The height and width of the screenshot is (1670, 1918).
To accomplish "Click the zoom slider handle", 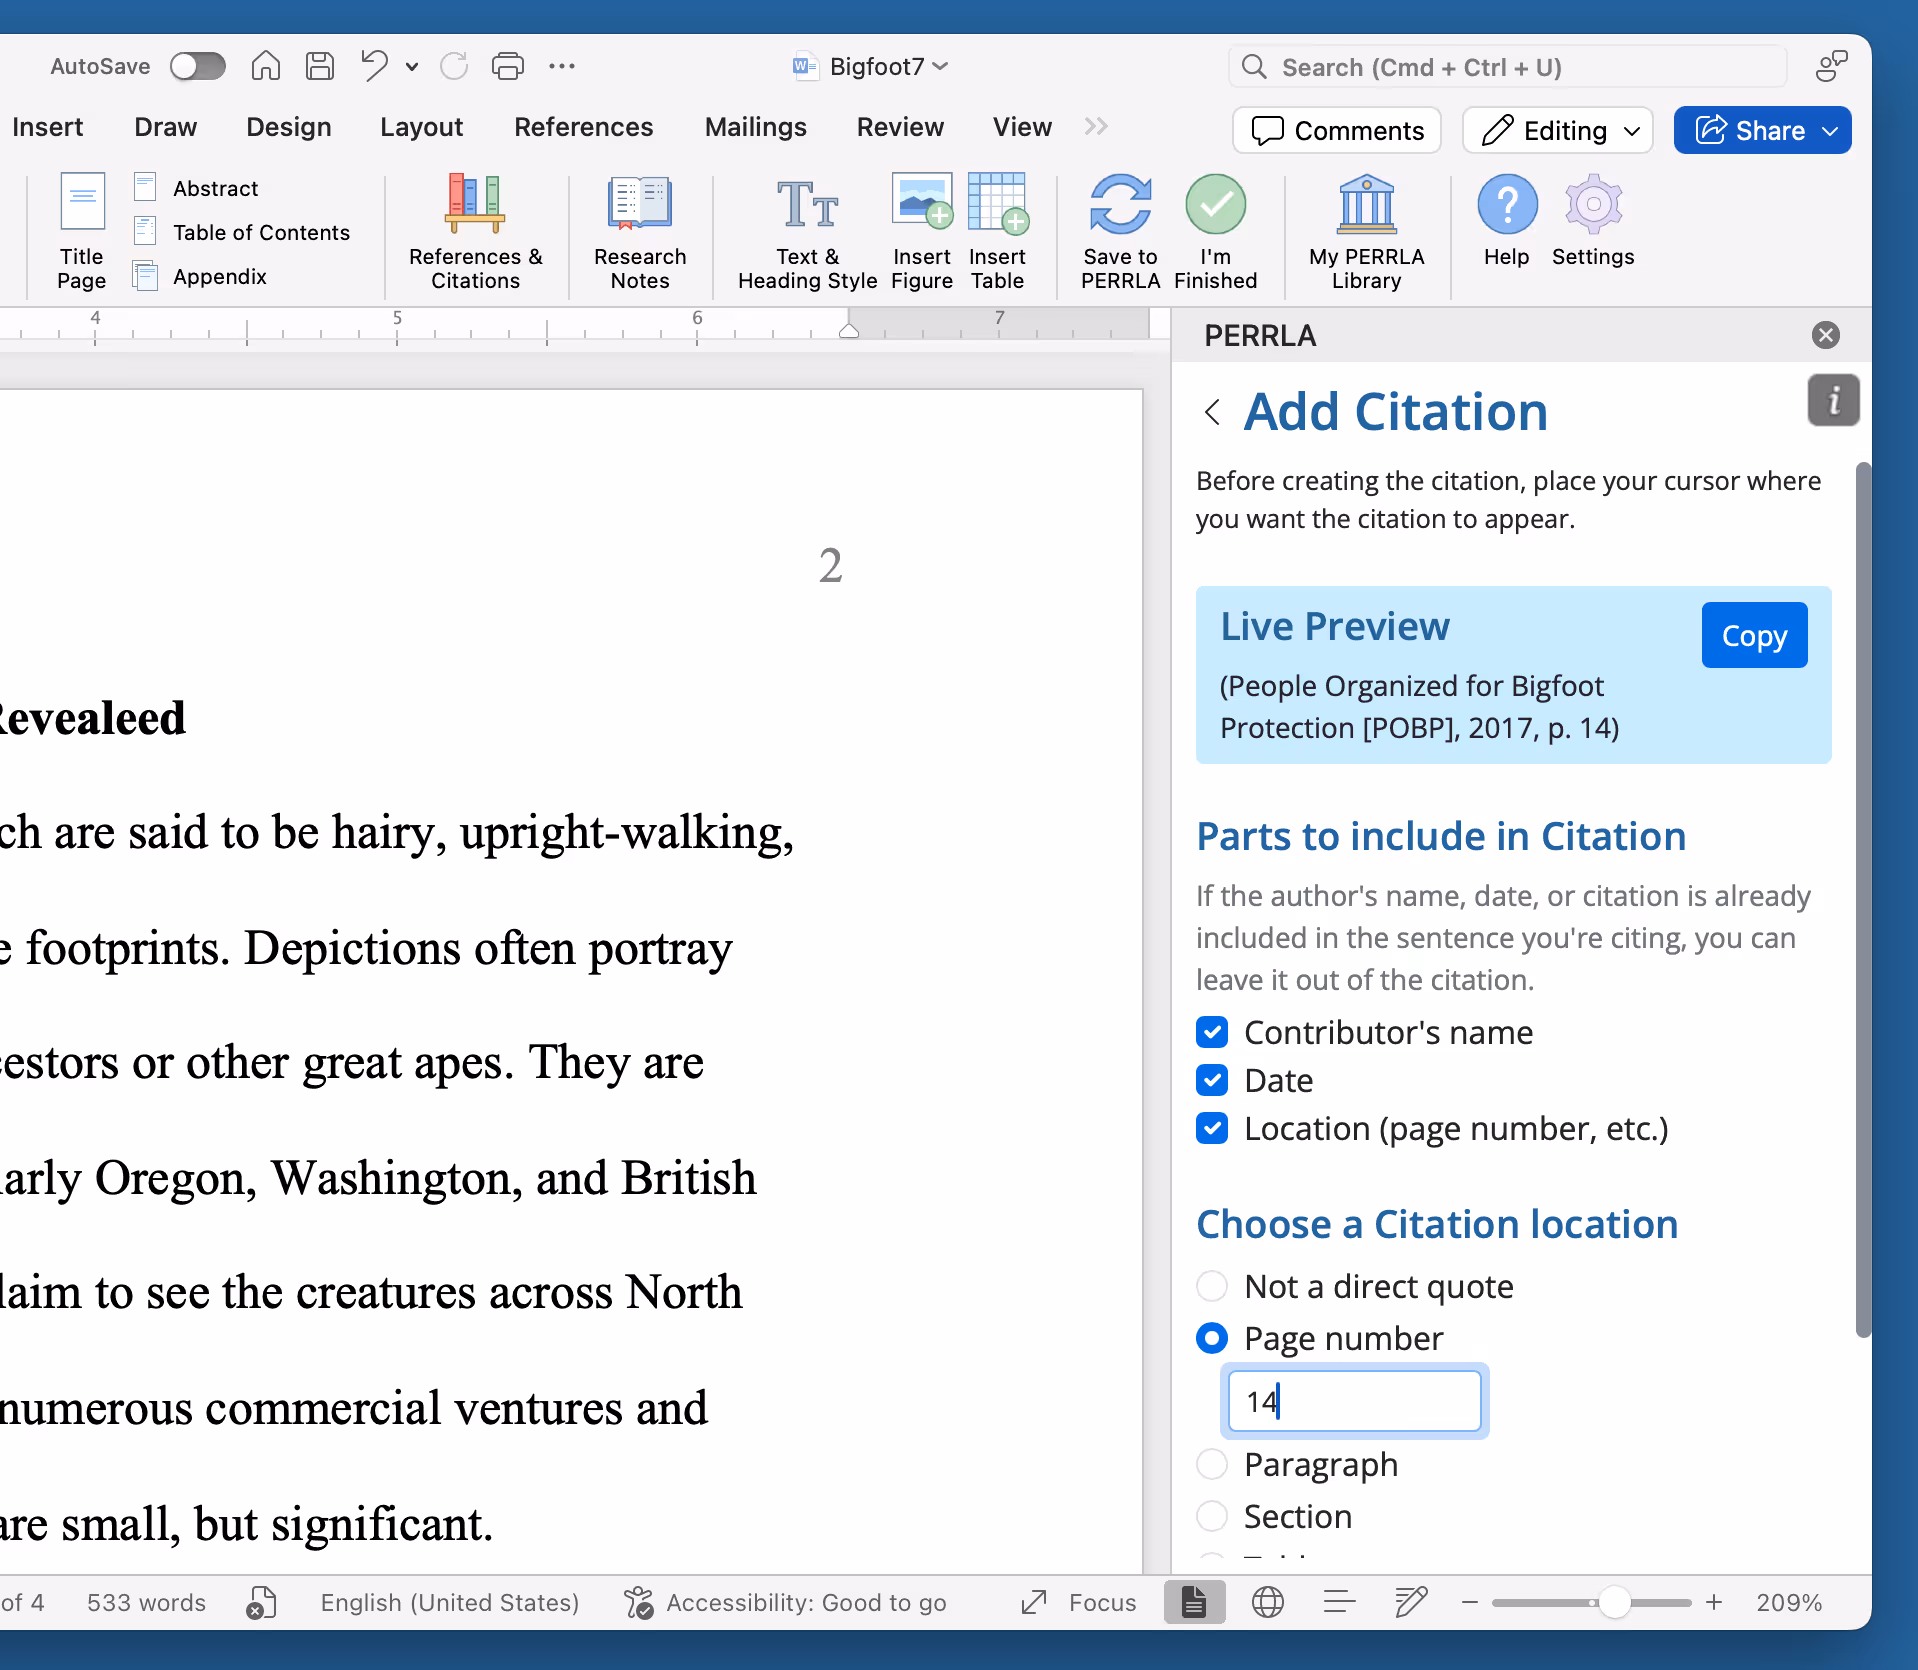I will (x=1615, y=1603).
